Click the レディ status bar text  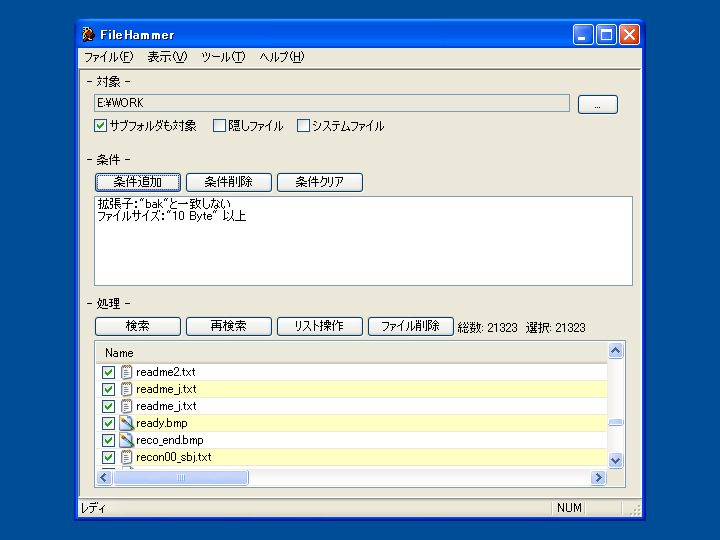[x=93, y=508]
